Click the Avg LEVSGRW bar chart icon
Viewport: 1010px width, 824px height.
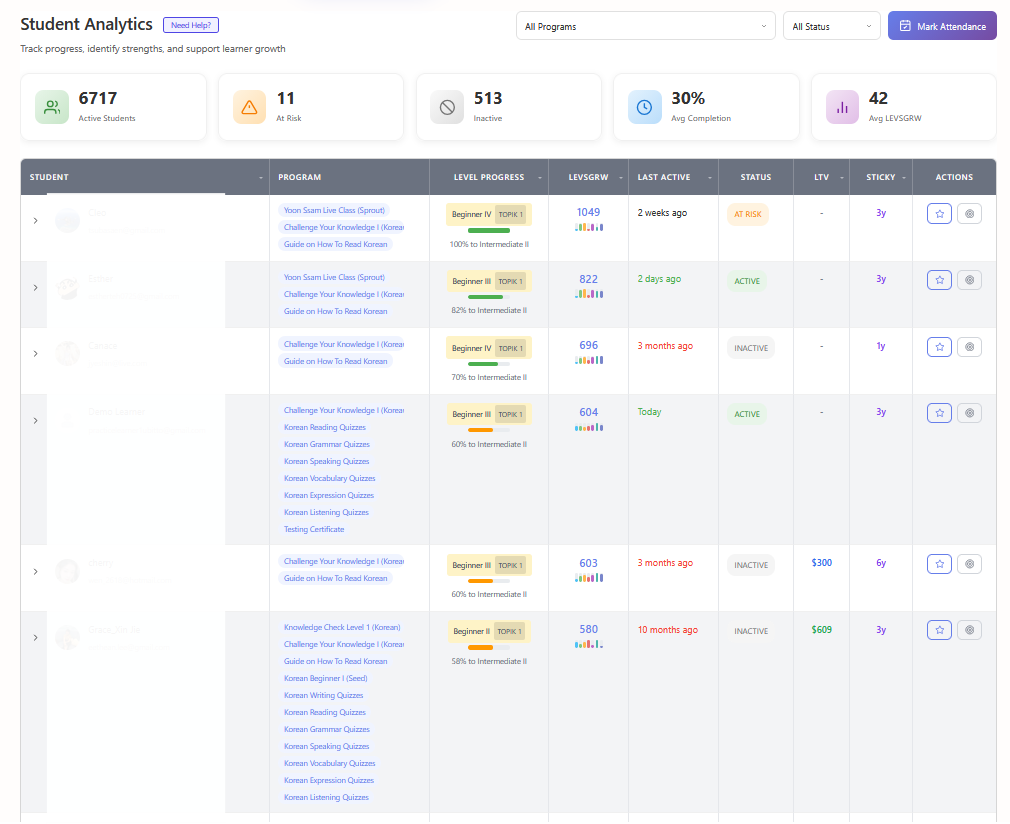point(842,107)
